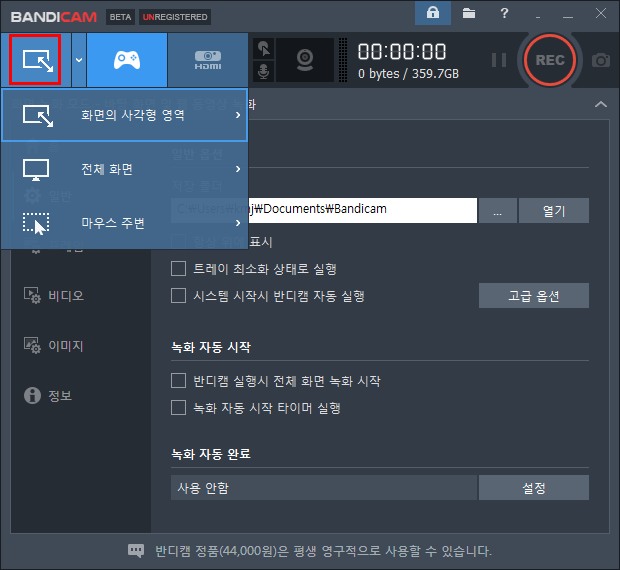Select the rectangle screen recording mode icon
Image resolution: width=620 pixels, height=570 pixels.
[x=36, y=60]
